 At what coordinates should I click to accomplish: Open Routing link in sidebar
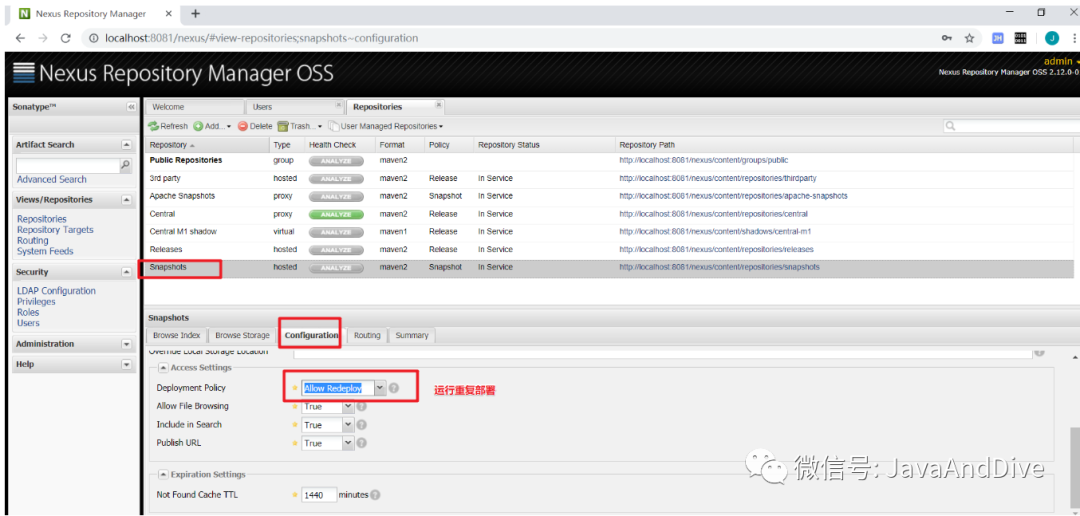click(x=32, y=240)
